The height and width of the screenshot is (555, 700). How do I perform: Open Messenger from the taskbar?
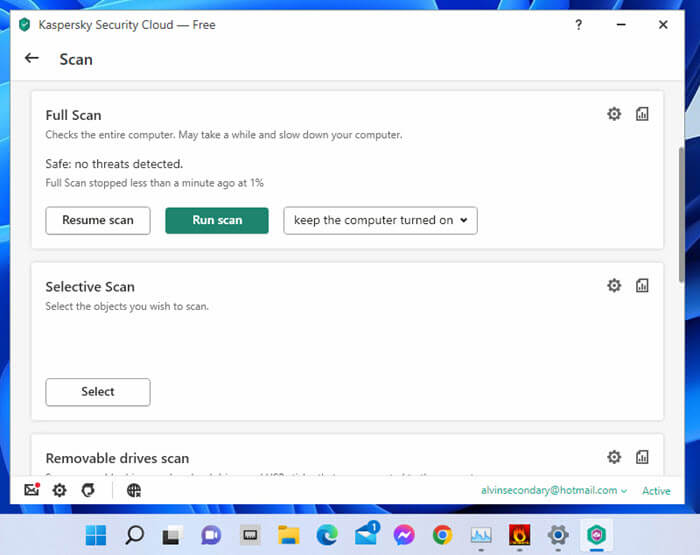pyautogui.click(x=404, y=535)
